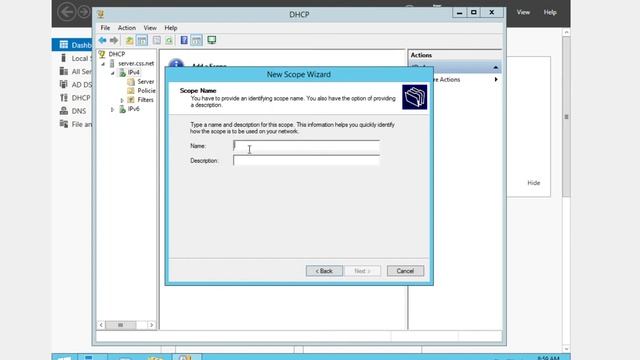Click the Server Manager vertical scrollbar thumb

566,116
